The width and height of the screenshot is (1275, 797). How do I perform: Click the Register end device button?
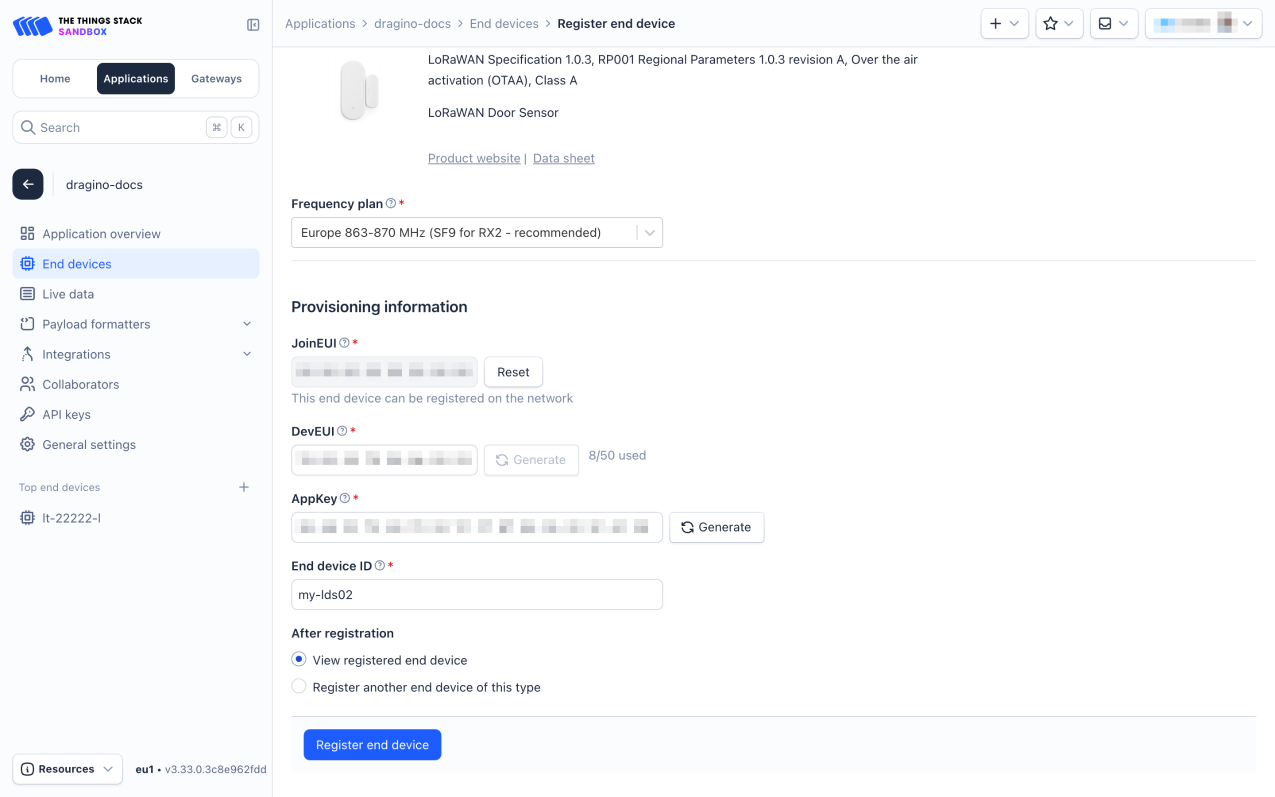[372, 744]
